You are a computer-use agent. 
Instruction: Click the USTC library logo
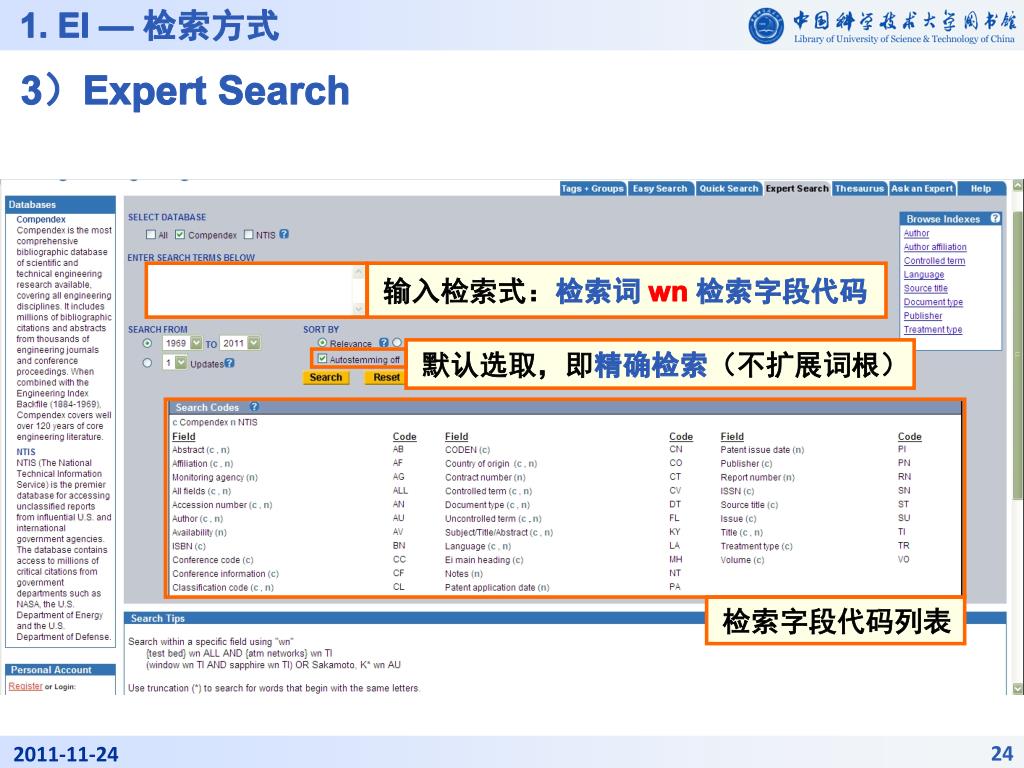[766, 26]
